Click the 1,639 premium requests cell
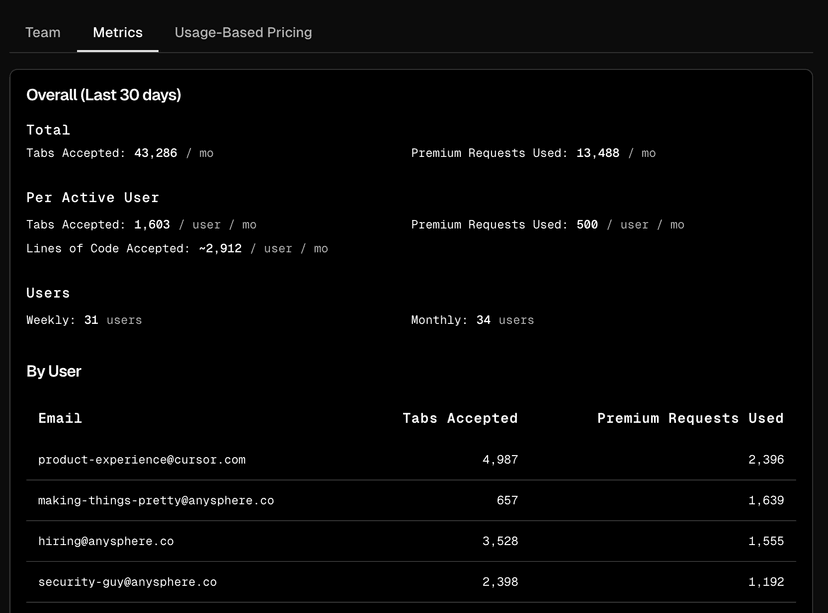Screen dimensions: 828x613 pyautogui.click(x=765, y=500)
